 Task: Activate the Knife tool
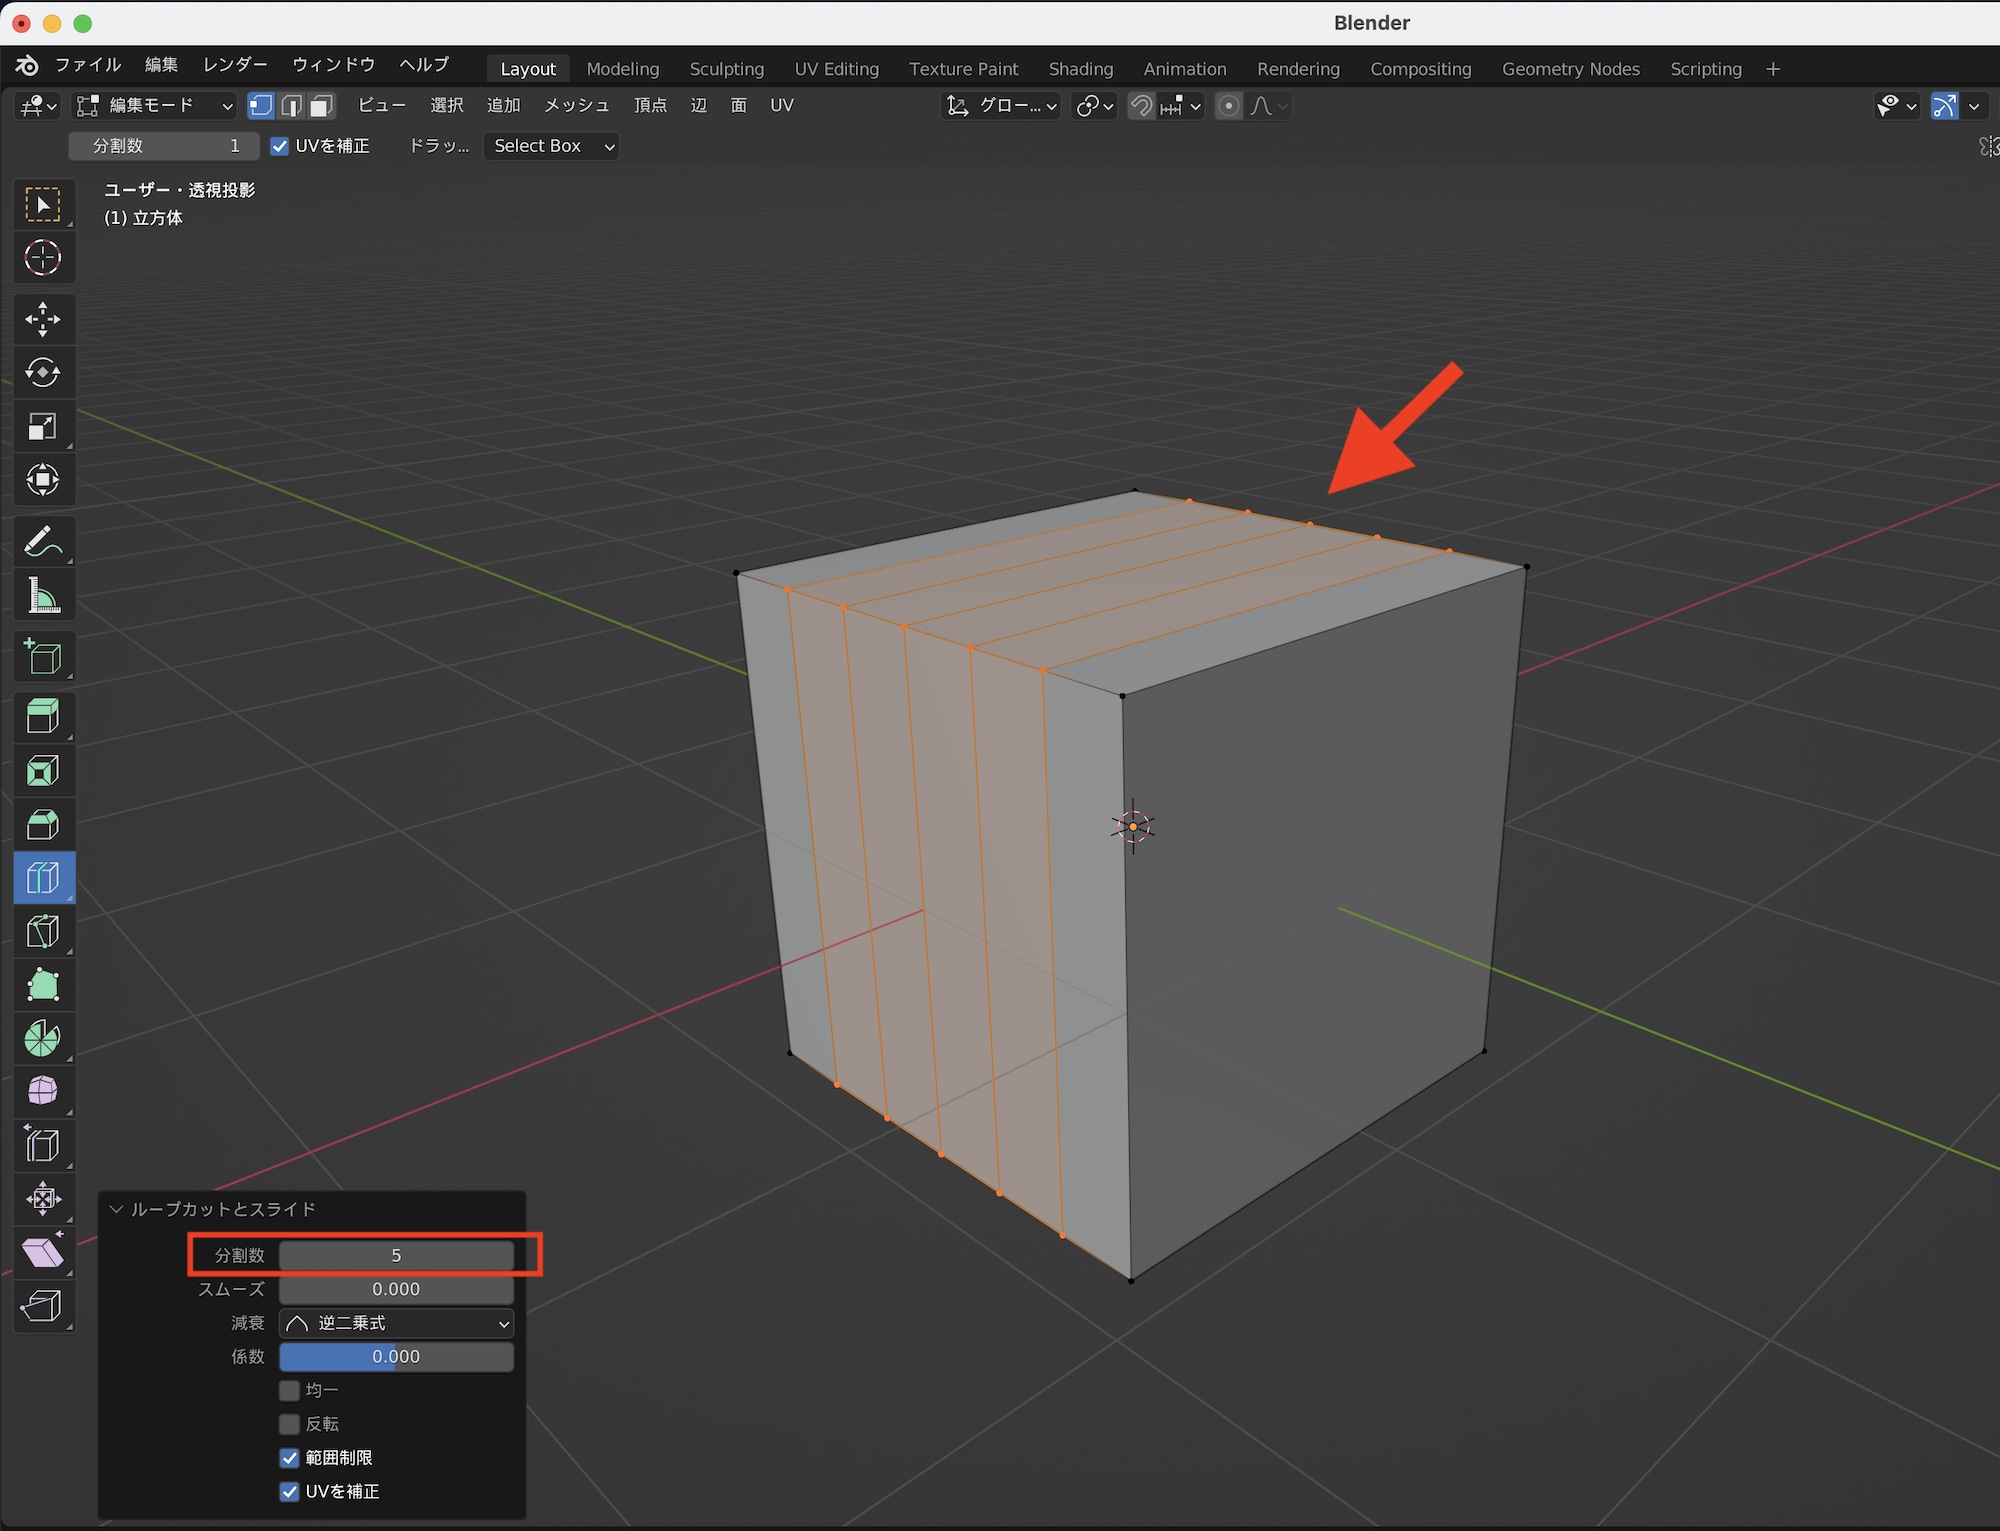coord(42,931)
